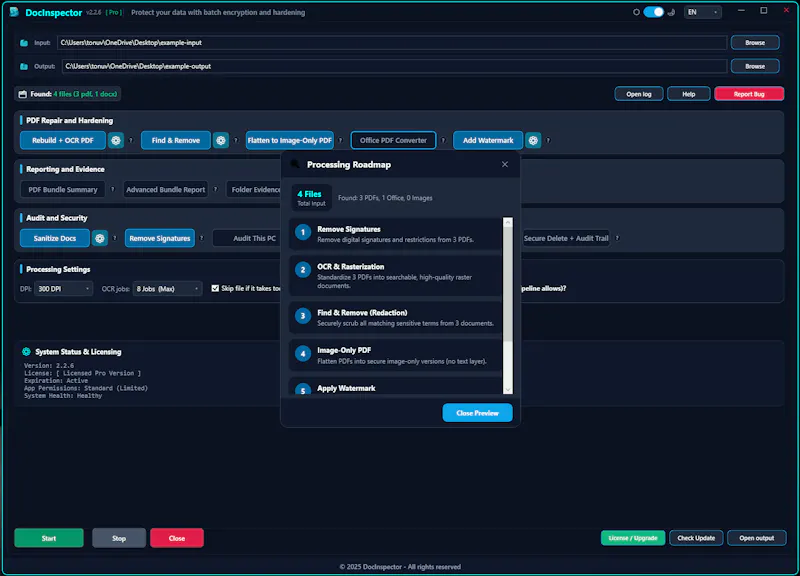The height and width of the screenshot is (576, 800).
Task: Click the green Start button
Action: [49, 538]
